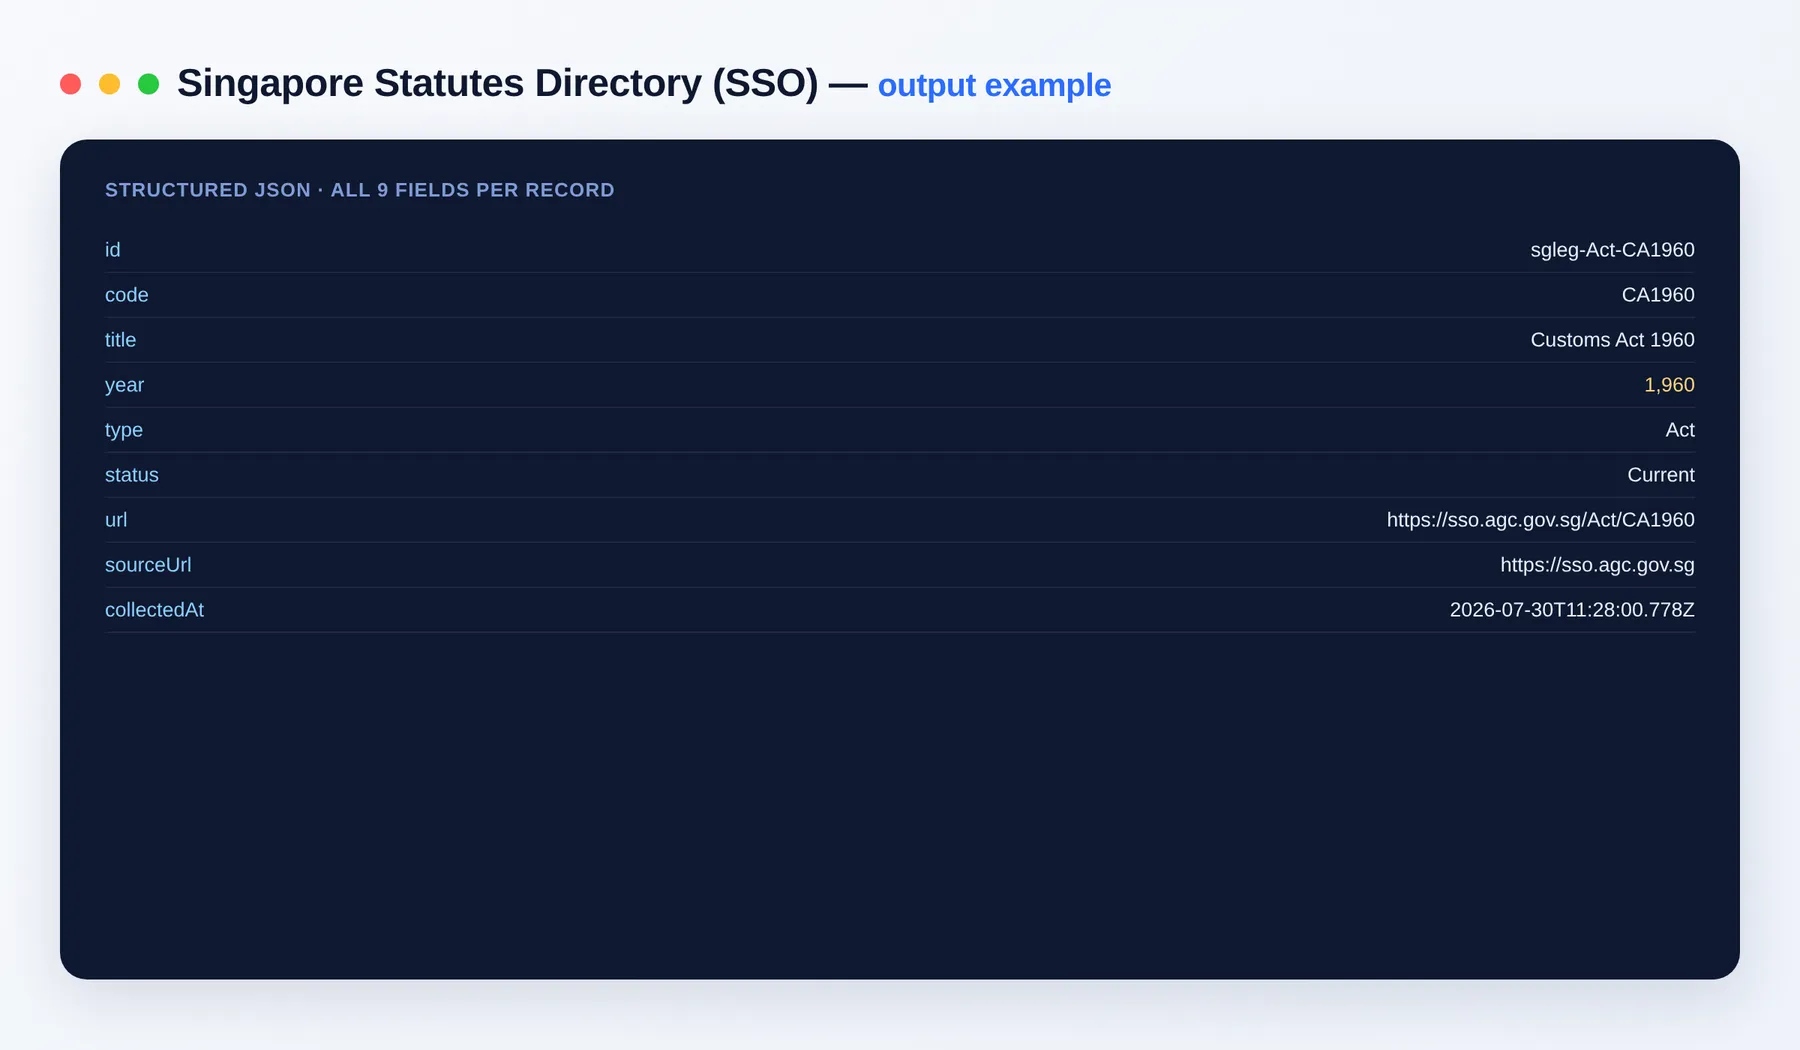Image resolution: width=1800 pixels, height=1050 pixels.
Task: Select the value 'sgleg-Act-CA1960'
Action: click(x=1612, y=250)
